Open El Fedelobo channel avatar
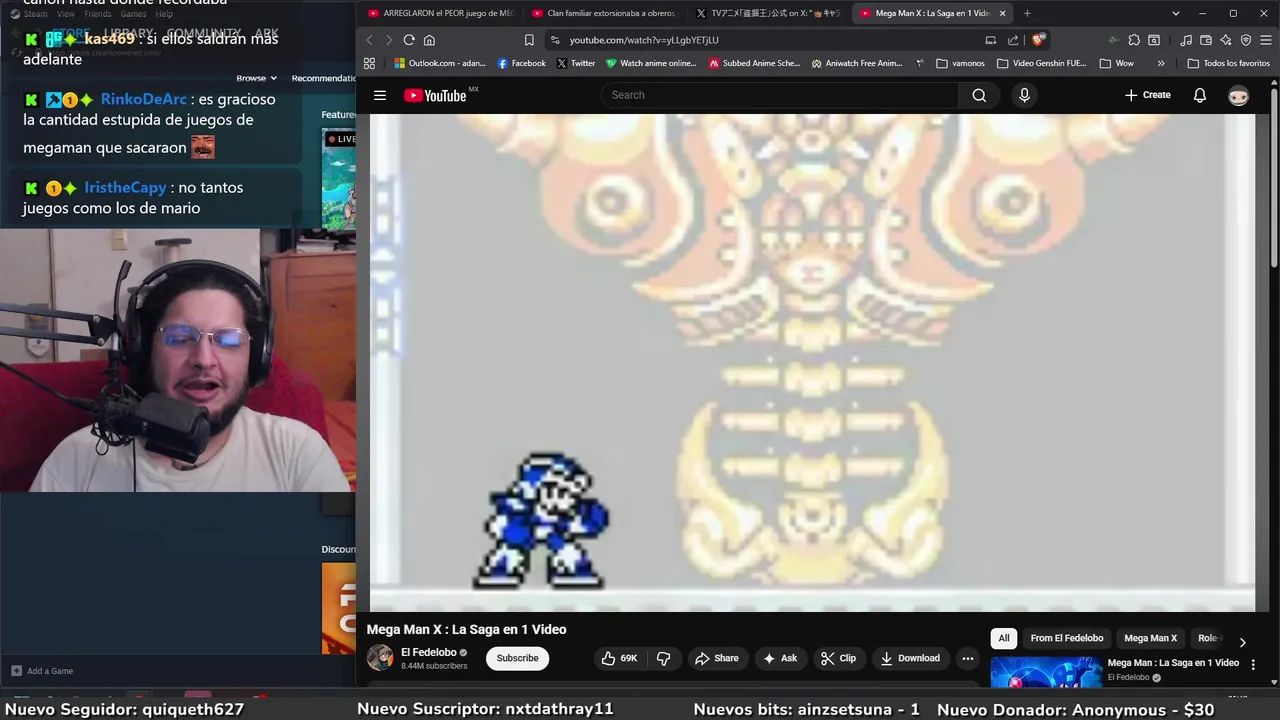This screenshot has height=720, width=1280. pos(380,658)
